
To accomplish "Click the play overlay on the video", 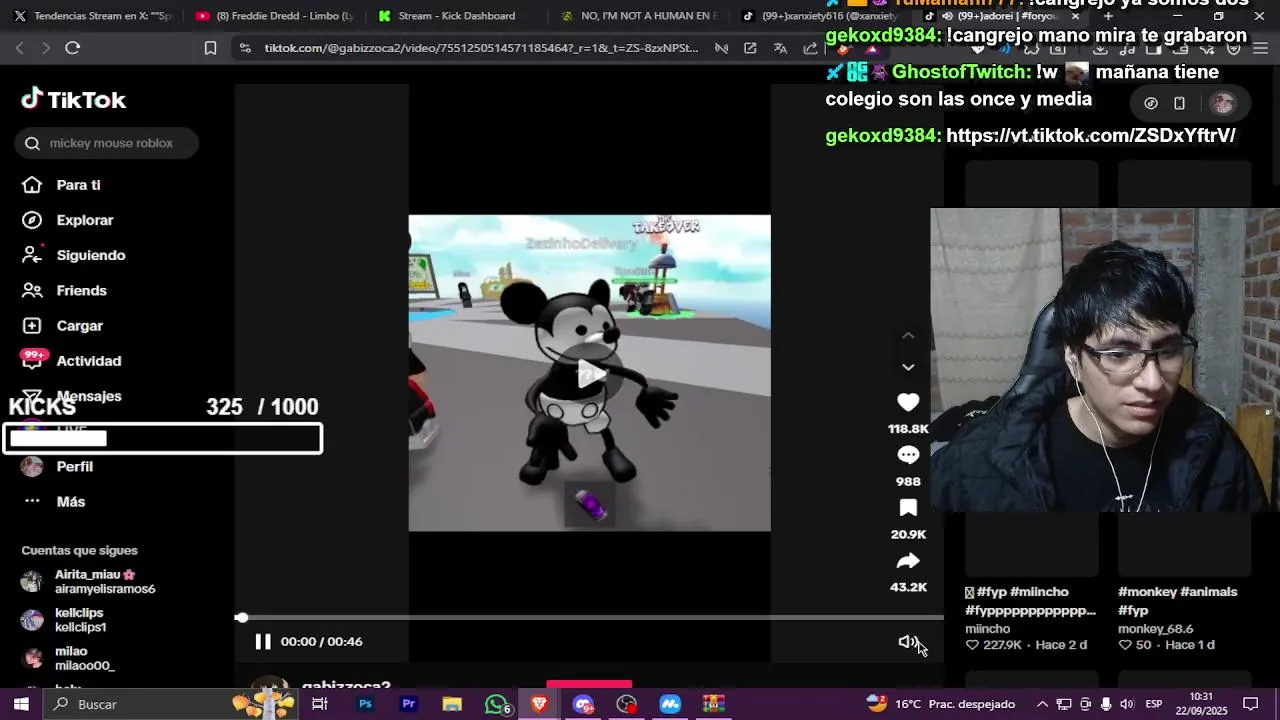I will tap(590, 374).
